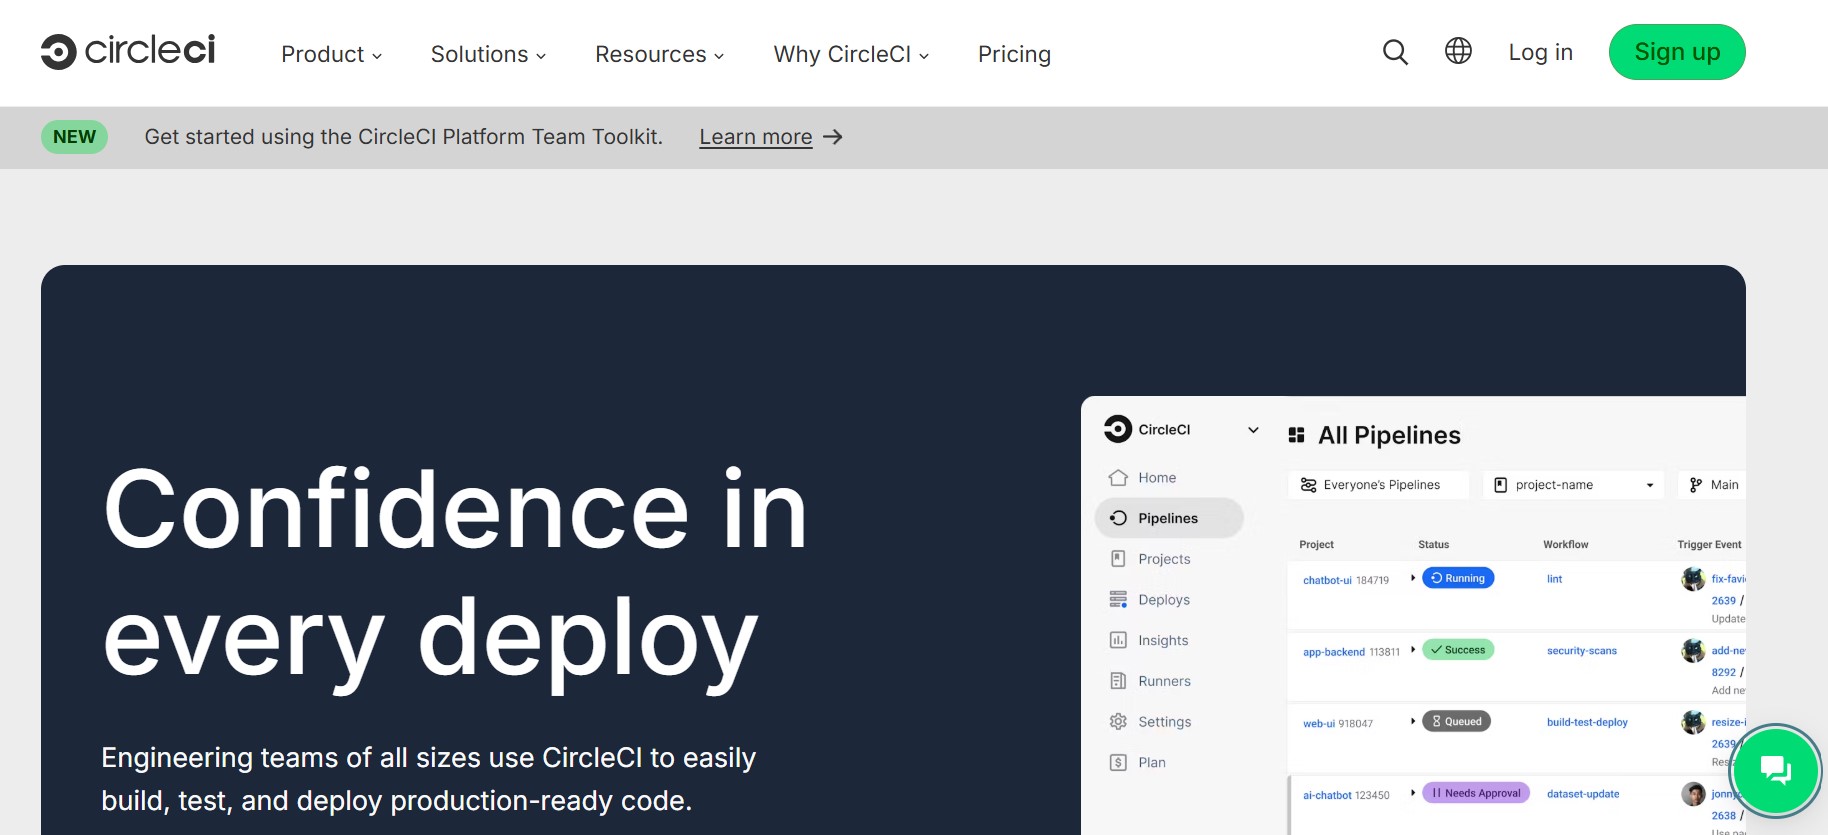Click the arrow after Learn more
The height and width of the screenshot is (835, 1828).
pos(833,137)
